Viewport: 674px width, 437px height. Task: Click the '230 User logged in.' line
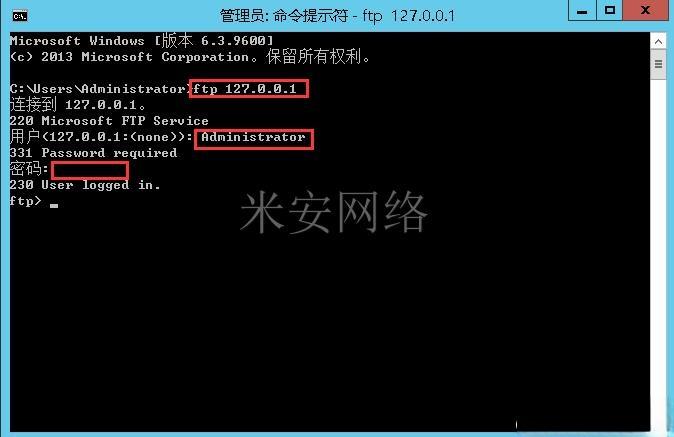pyautogui.click(x=85, y=185)
